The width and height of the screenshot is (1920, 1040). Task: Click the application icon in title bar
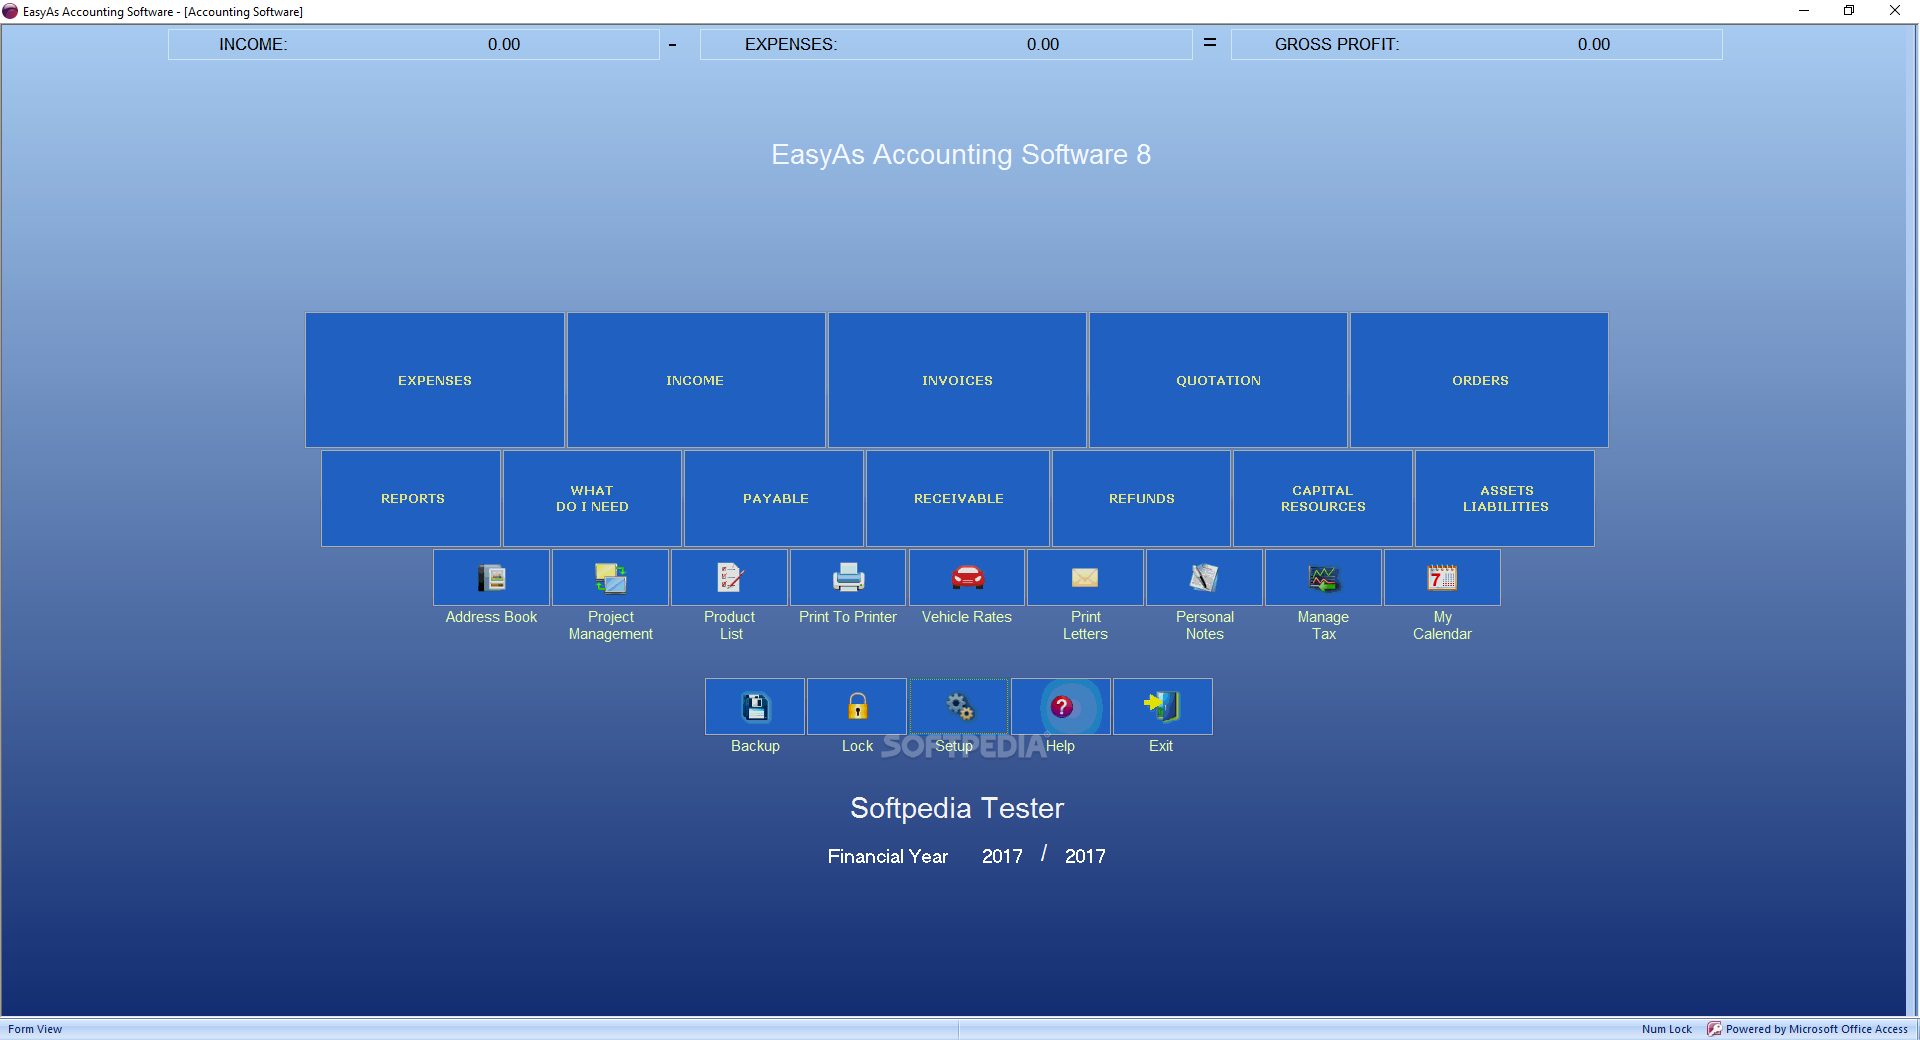point(10,11)
